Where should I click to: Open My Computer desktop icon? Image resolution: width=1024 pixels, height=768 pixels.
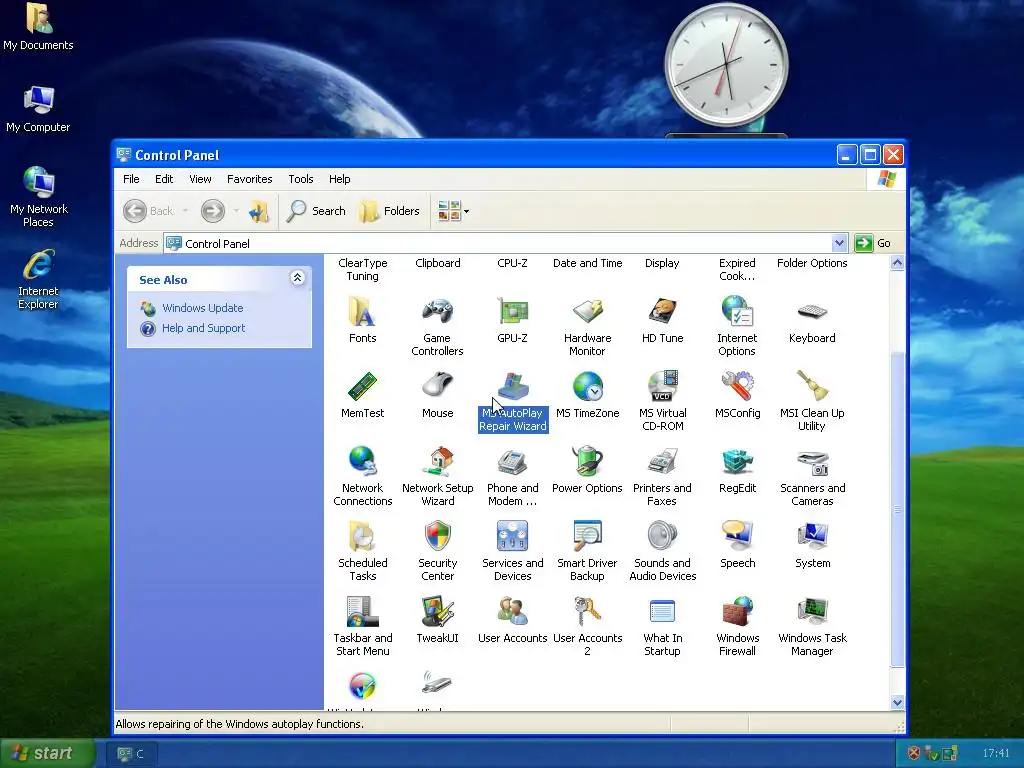(x=38, y=109)
